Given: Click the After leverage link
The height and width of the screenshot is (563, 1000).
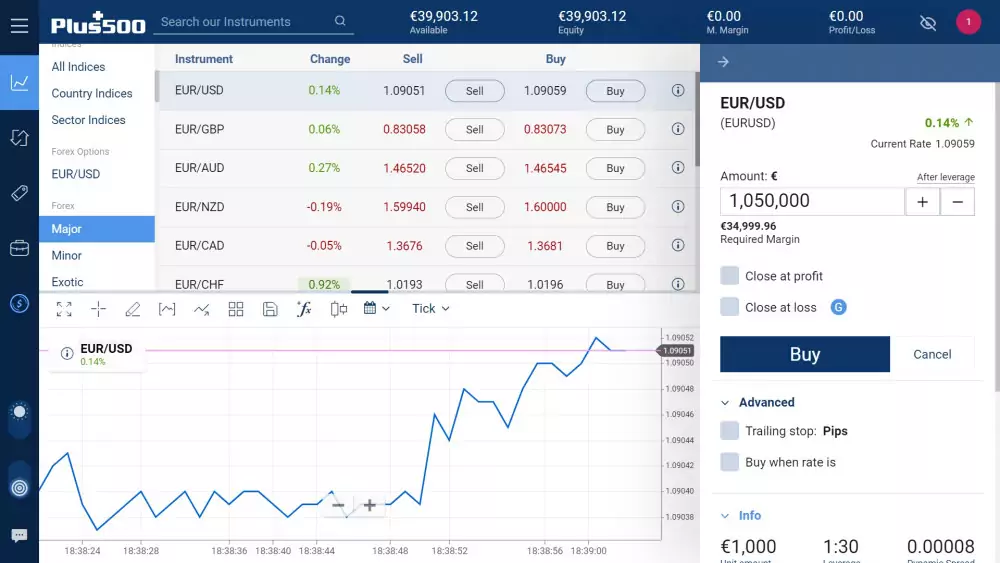Looking at the screenshot, I should click(x=946, y=177).
